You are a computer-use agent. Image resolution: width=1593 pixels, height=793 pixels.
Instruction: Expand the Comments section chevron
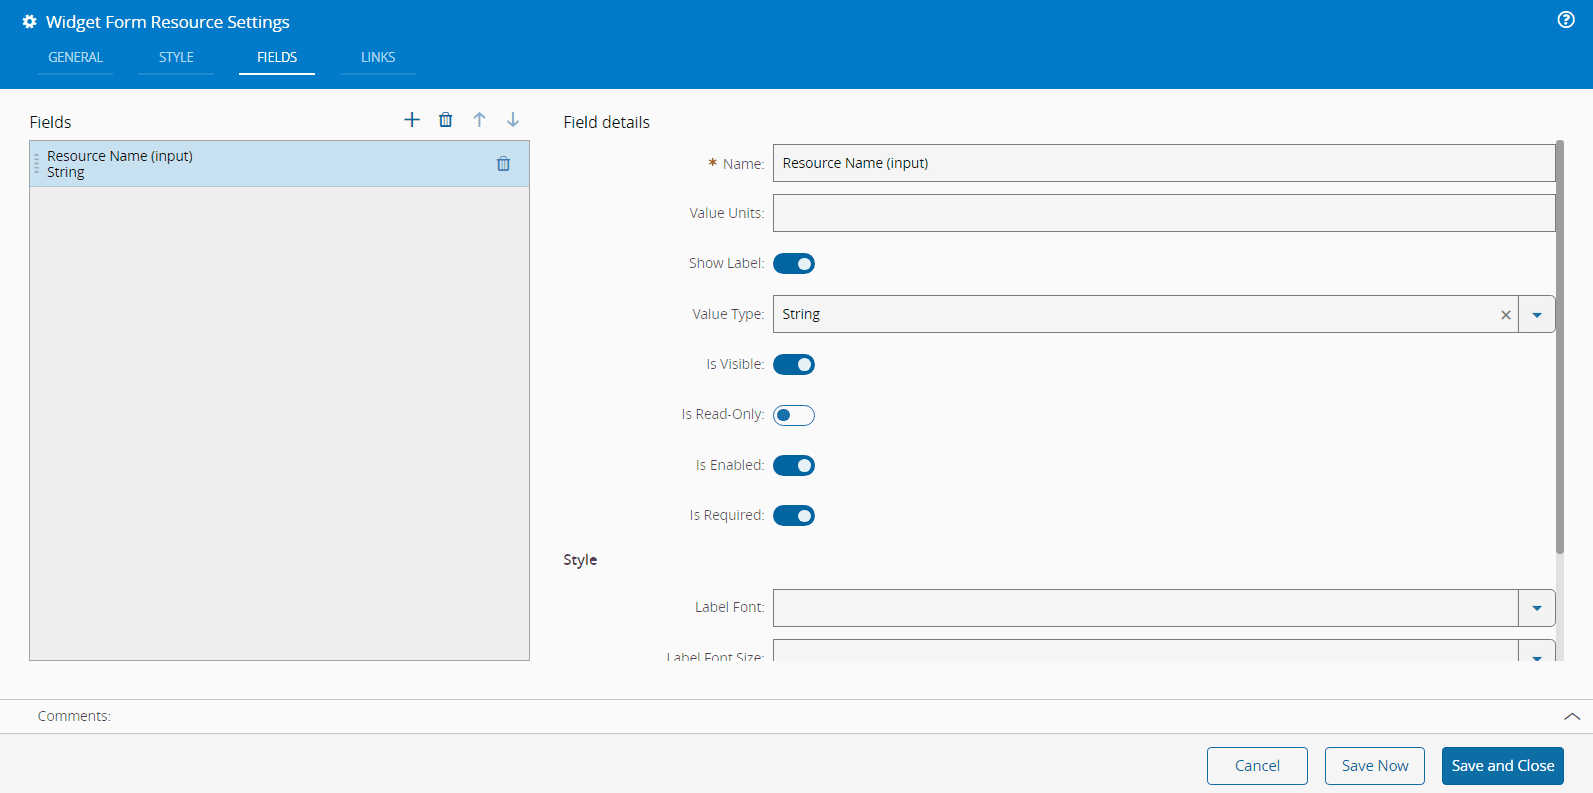pos(1571,716)
